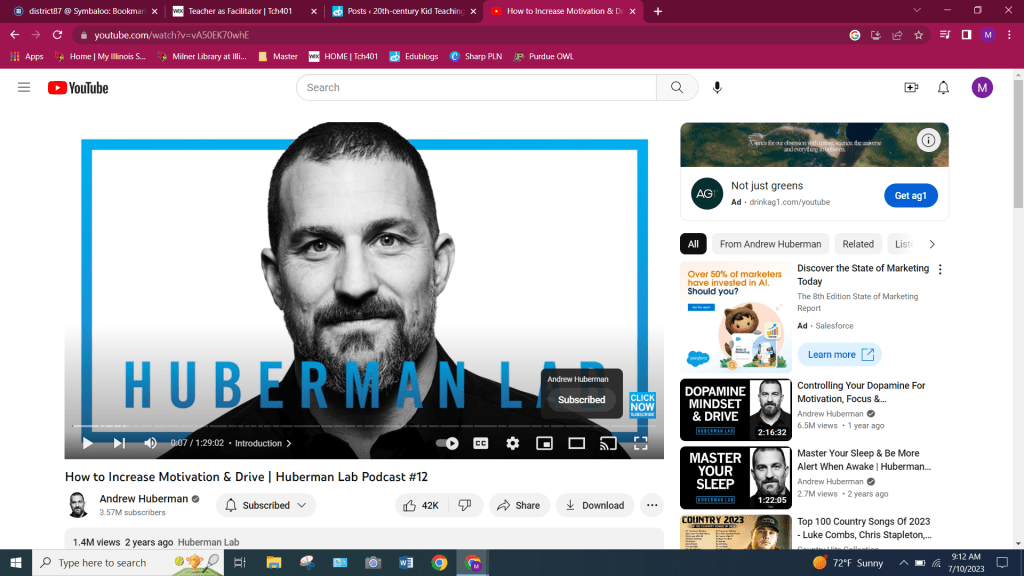
Task: Open the Chrome three-dot menu
Action: [1010, 35]
